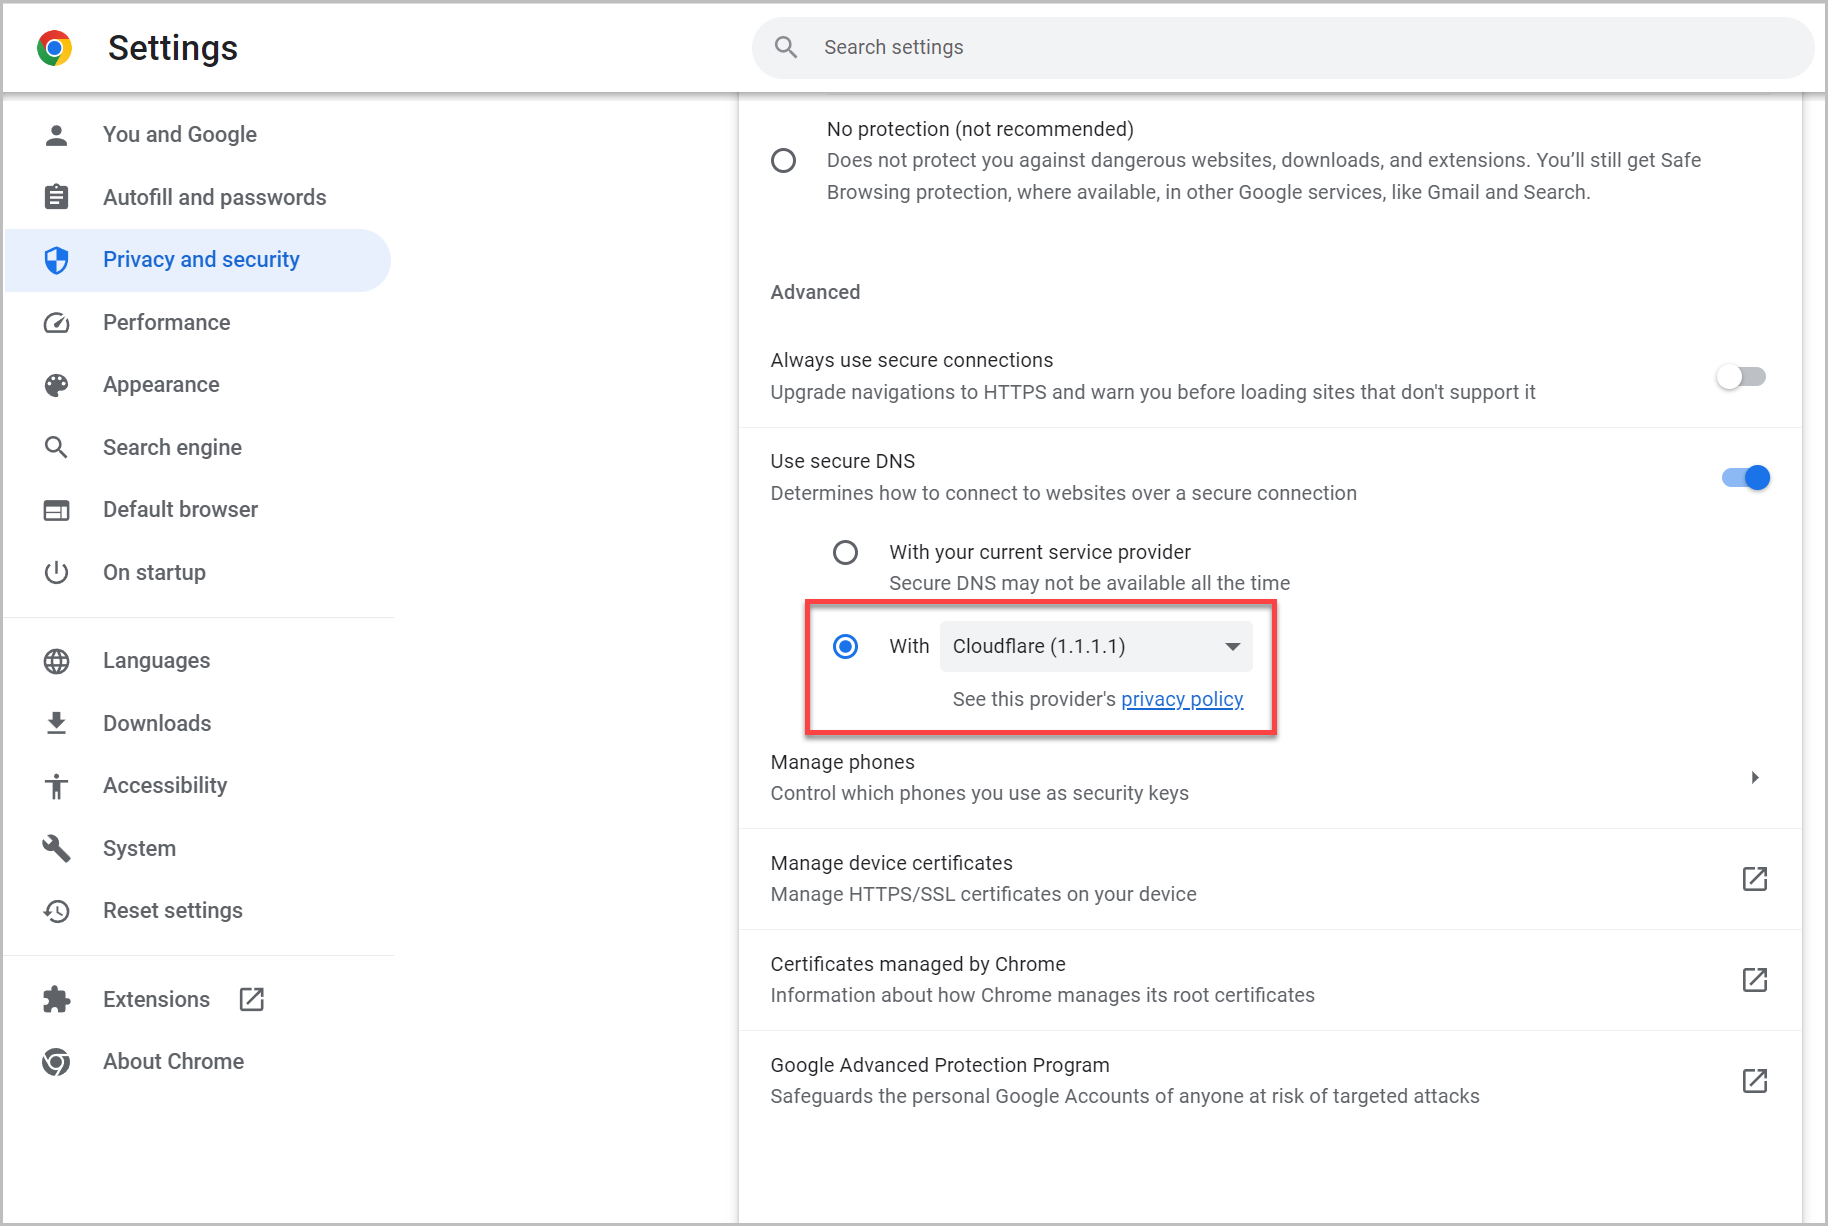
Task: Click the System wrench icon
Action: [x=57, y=848]
